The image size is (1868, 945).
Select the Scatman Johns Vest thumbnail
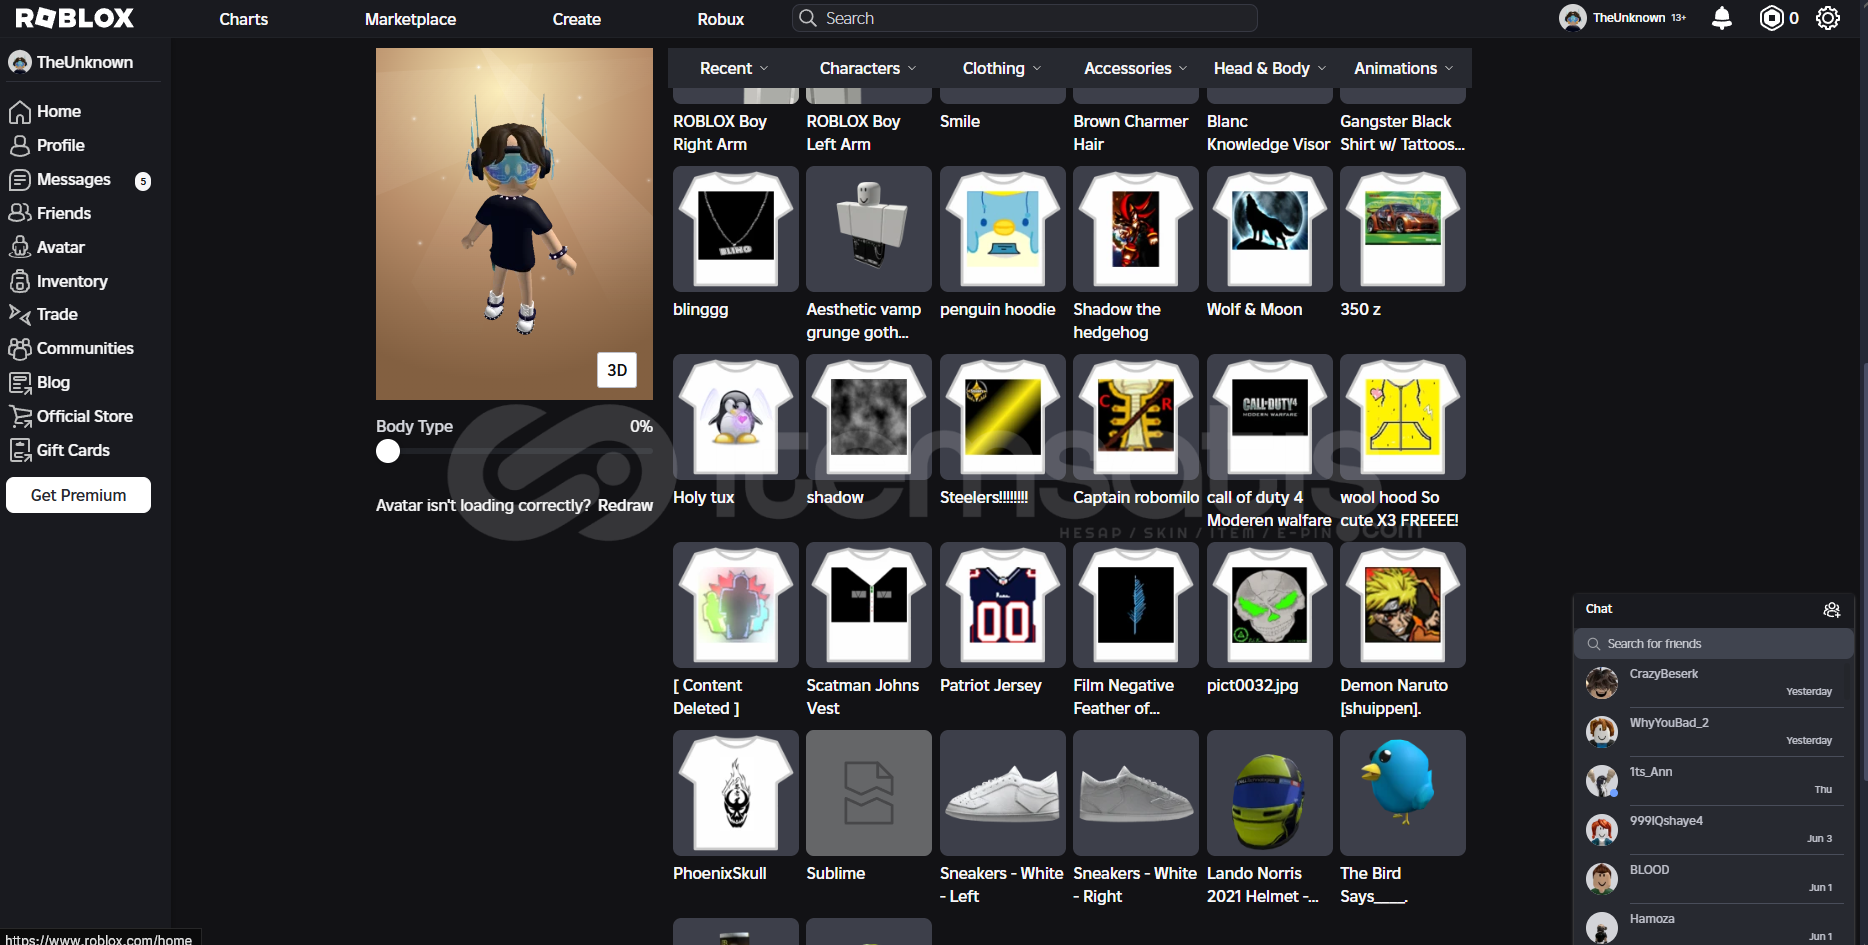pos(869,605)
